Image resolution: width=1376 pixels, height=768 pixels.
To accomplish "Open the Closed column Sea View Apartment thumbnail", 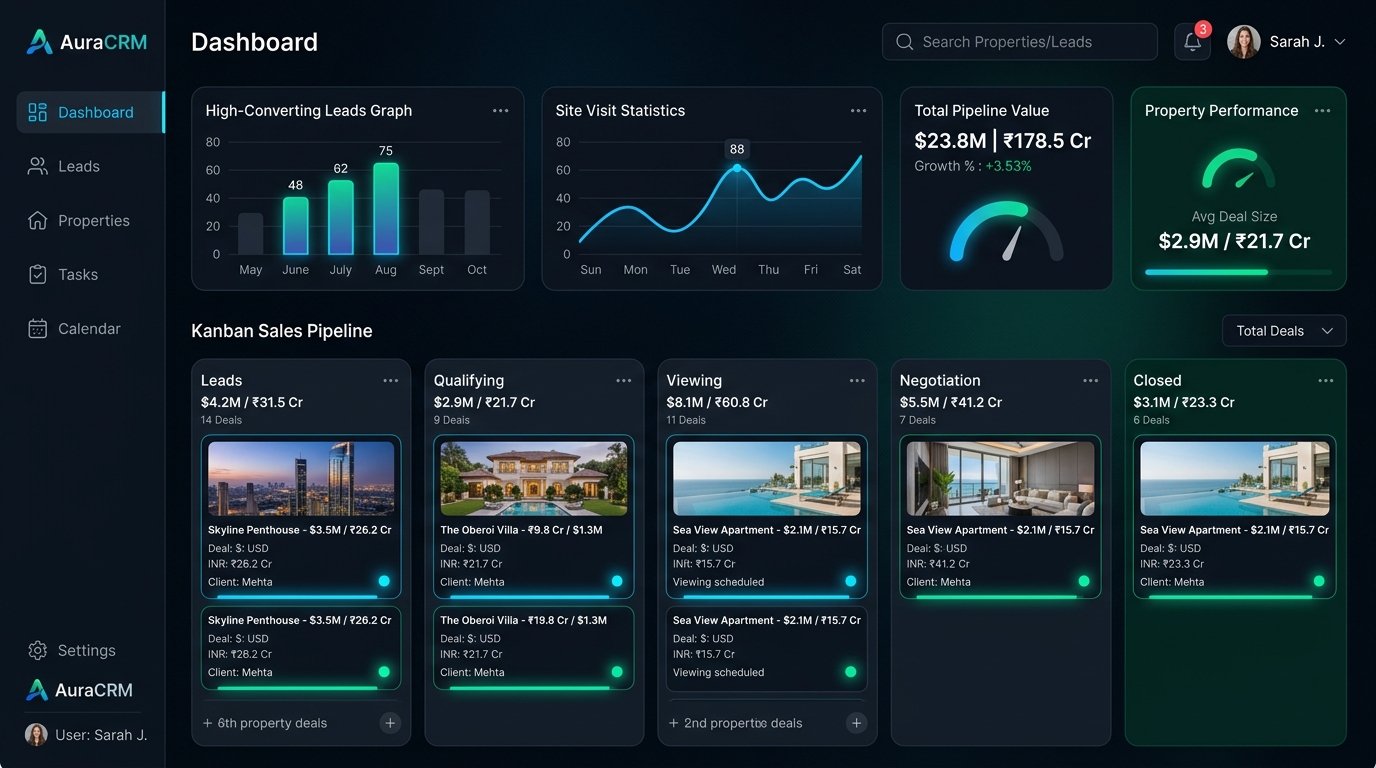I will pyautogui.click(x=1235, y=479).
